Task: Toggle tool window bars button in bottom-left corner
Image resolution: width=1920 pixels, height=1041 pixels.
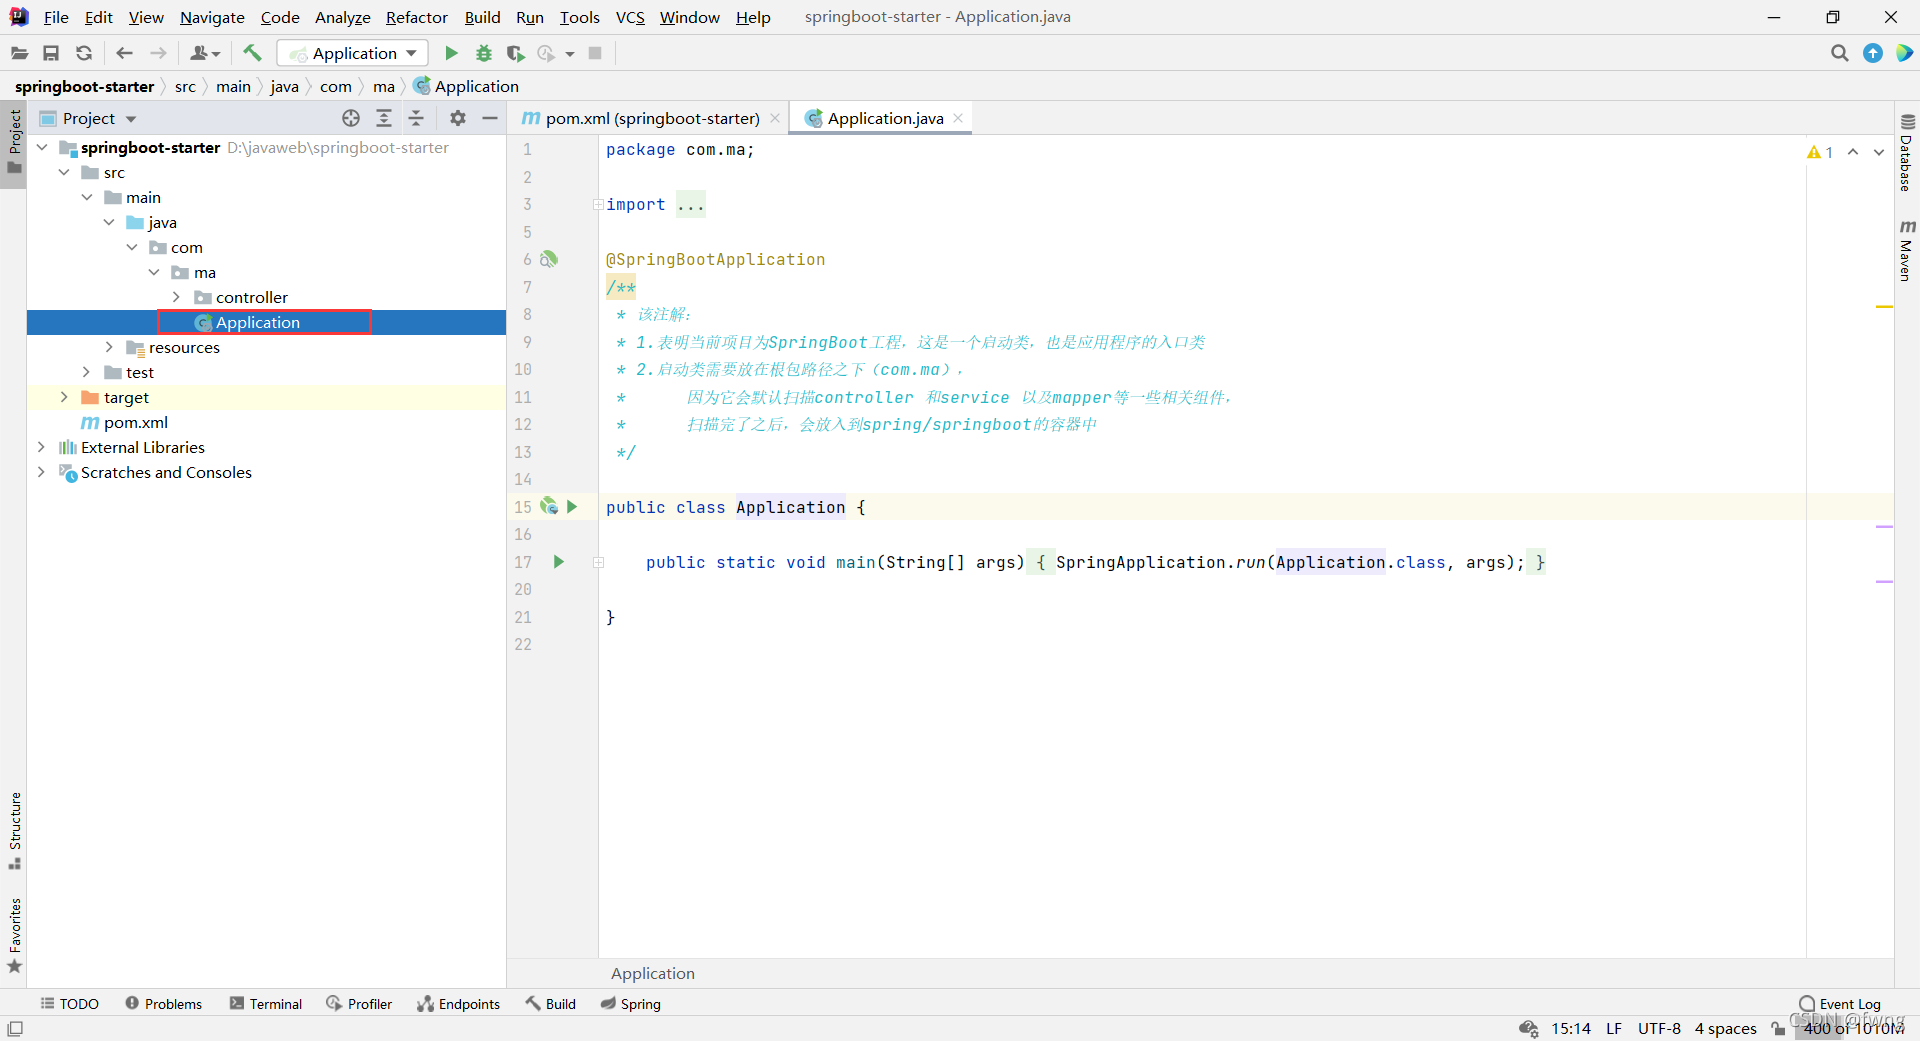Action: click(x=15, y=1028)
